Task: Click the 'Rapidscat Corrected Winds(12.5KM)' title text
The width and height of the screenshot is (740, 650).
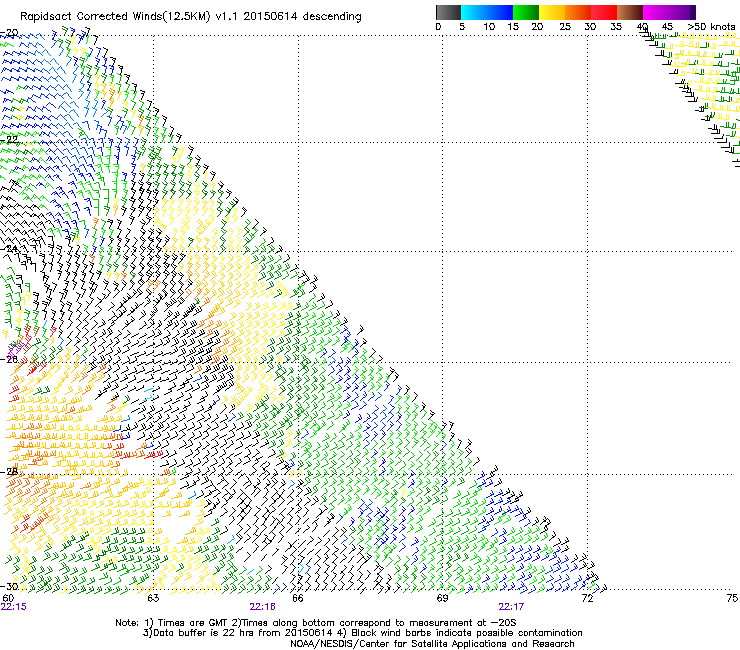Action: 115,17
